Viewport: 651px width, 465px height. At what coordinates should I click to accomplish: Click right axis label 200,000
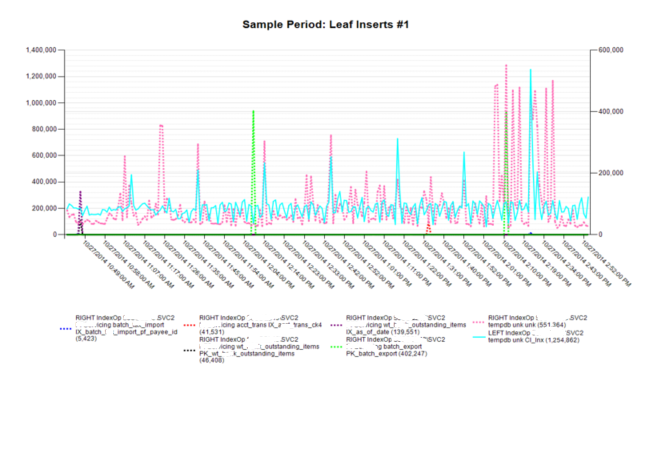[610, 173]
